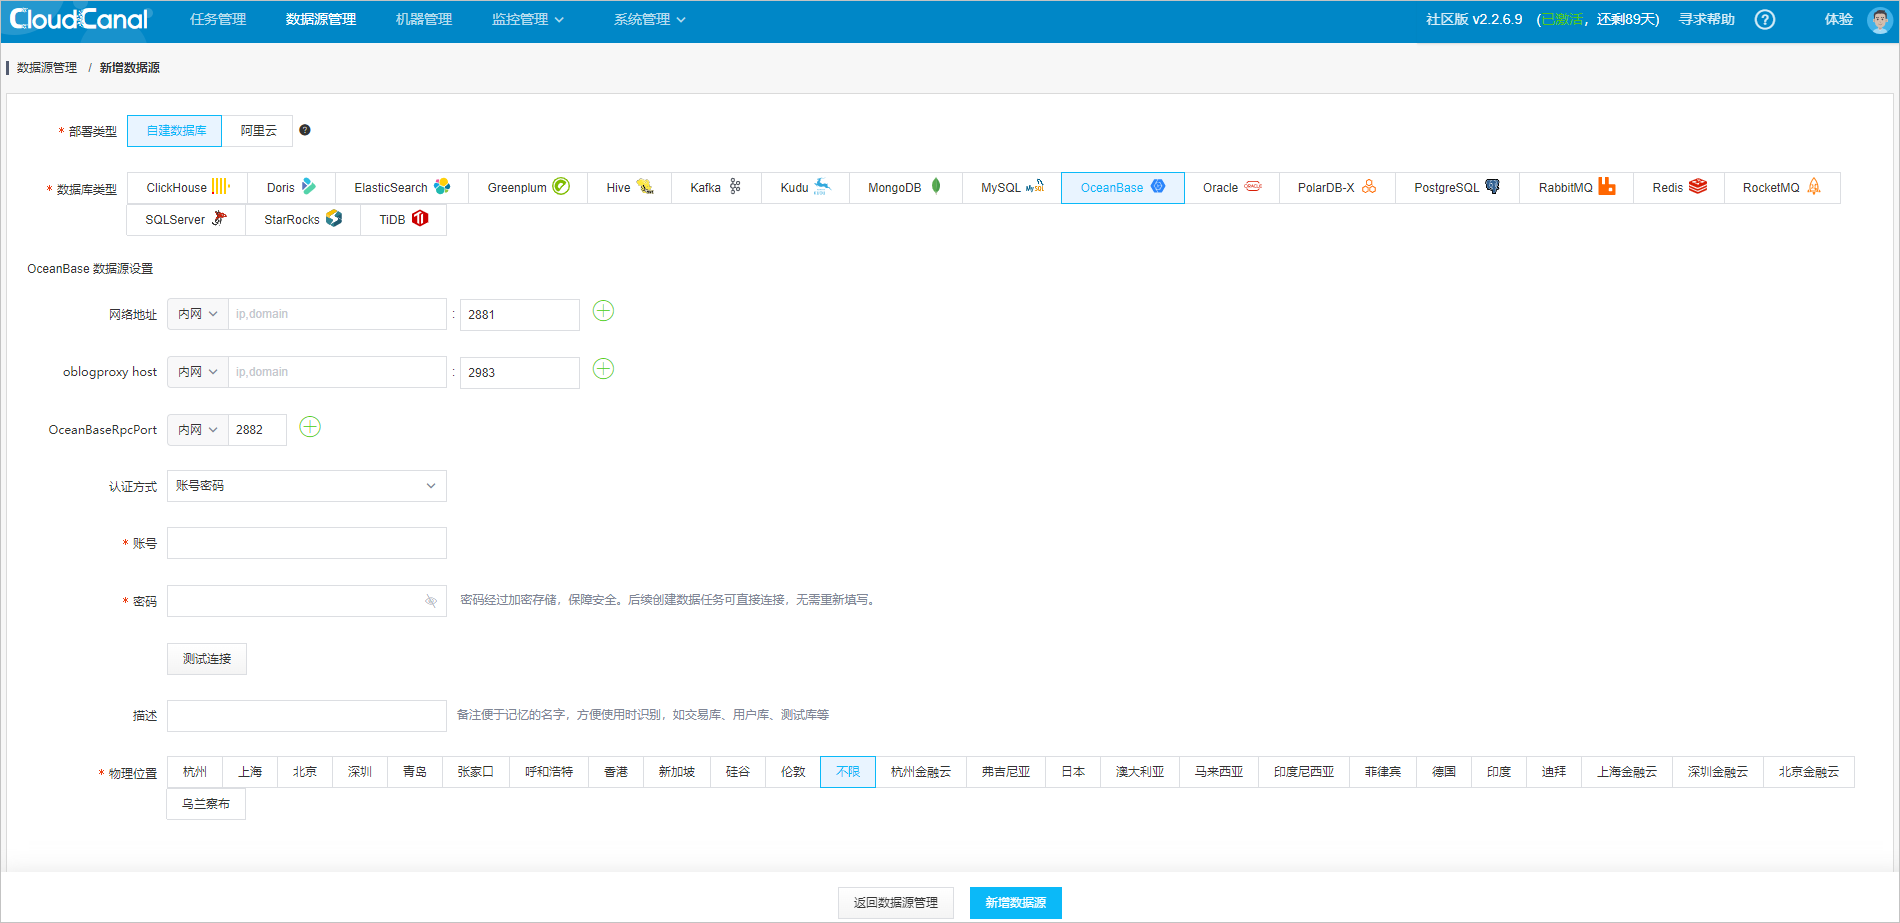1900x923 pixels.
Task: Click the plus icon beside oblogproxy host port
Action: (603, 369)
